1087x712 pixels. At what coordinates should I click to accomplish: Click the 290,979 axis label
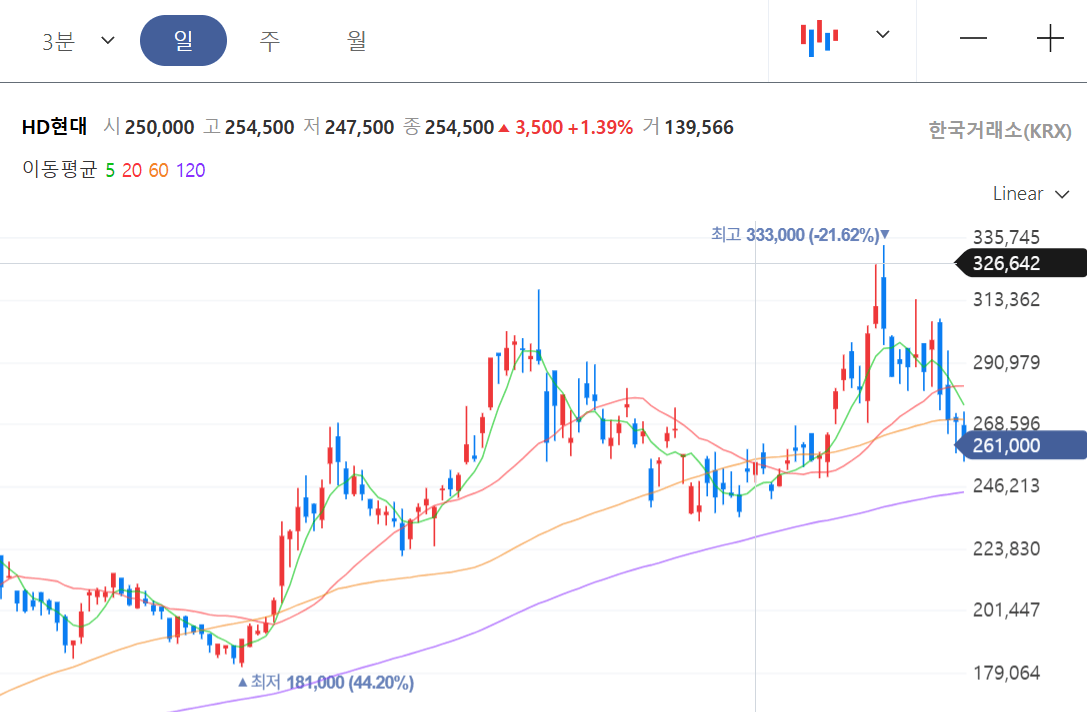[1006, 363]
